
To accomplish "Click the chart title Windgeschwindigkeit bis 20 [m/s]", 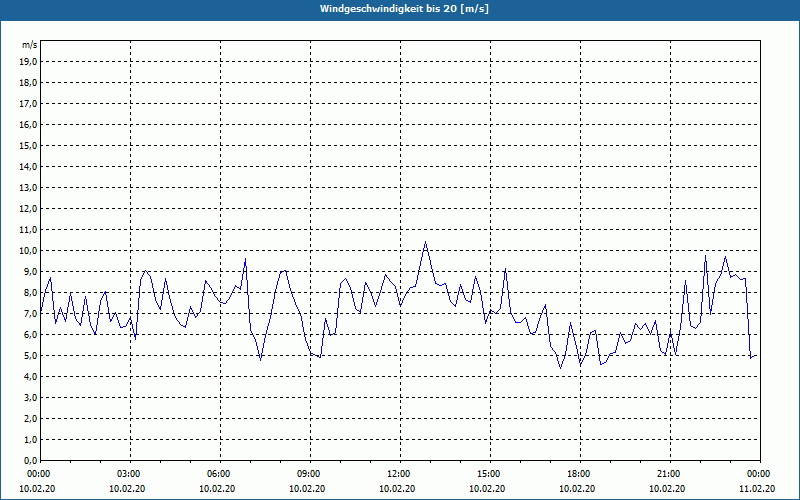I will point(404,9).
